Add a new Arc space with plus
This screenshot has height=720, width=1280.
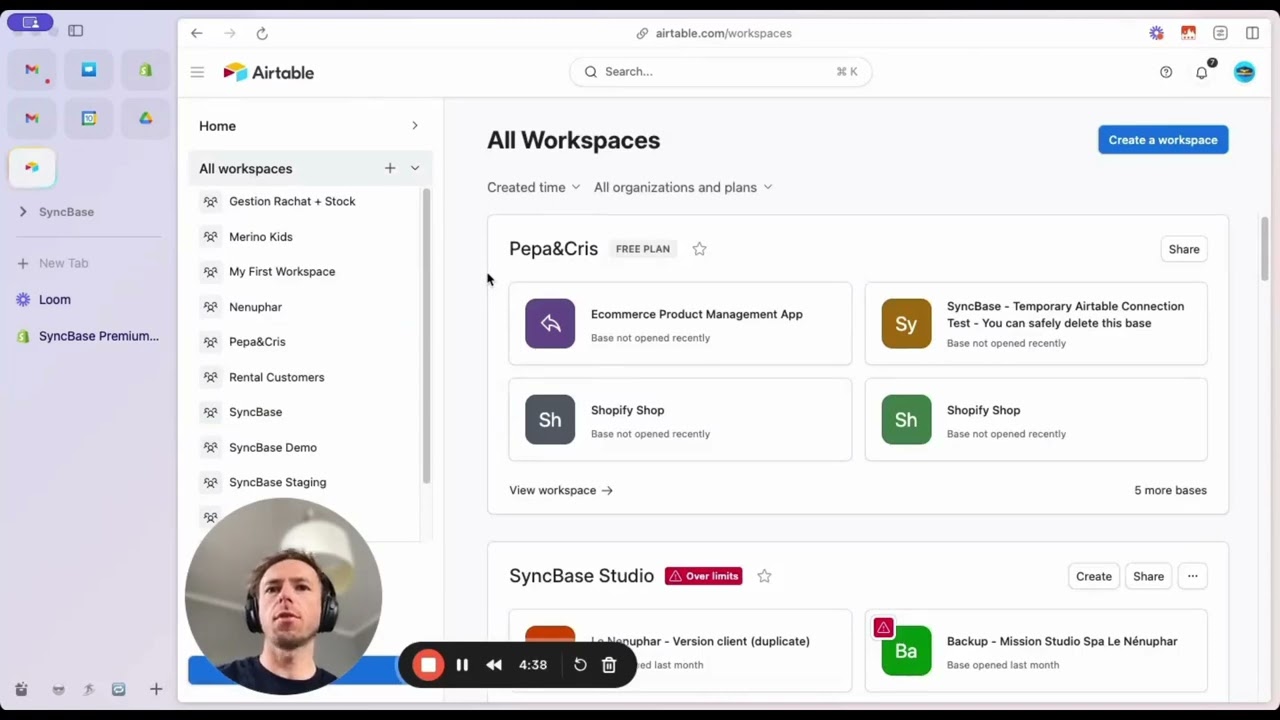156,689
